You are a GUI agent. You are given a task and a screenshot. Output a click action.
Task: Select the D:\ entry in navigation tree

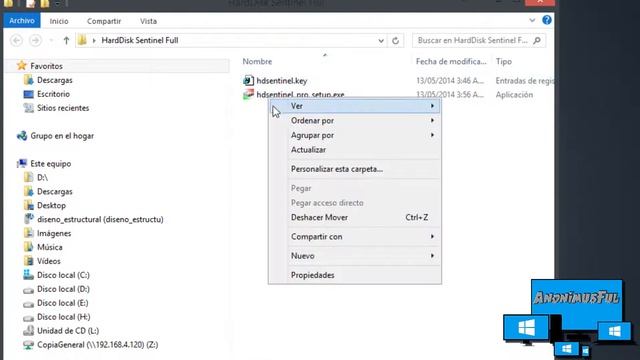(x=42, y=178)
